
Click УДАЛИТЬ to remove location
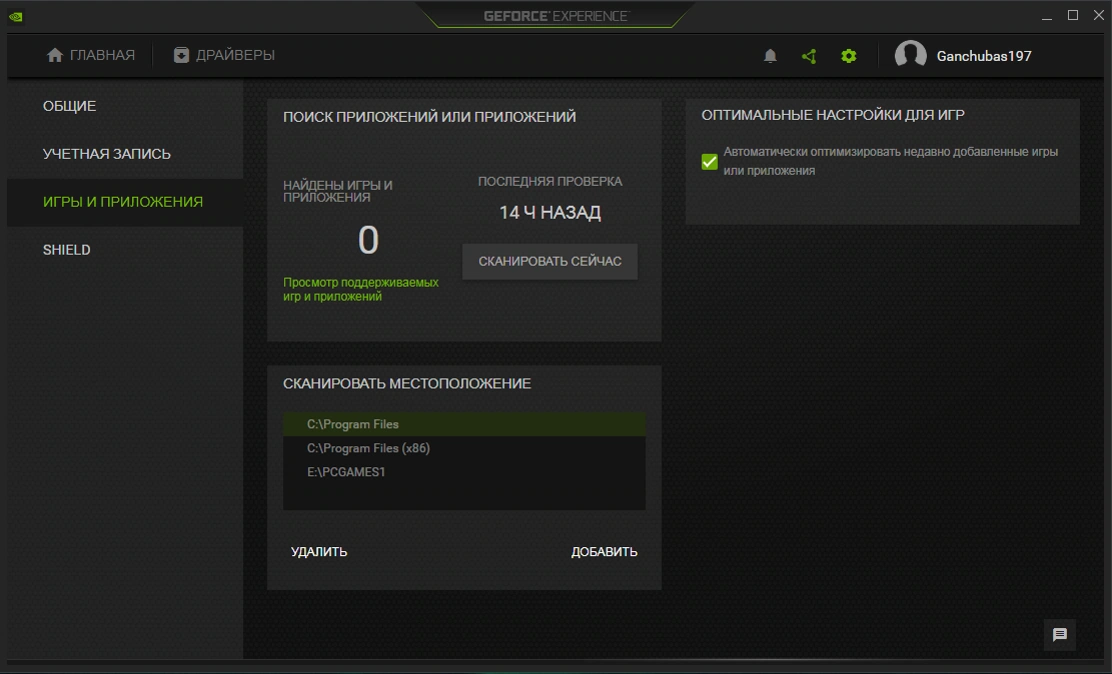[x=319, y=552]
